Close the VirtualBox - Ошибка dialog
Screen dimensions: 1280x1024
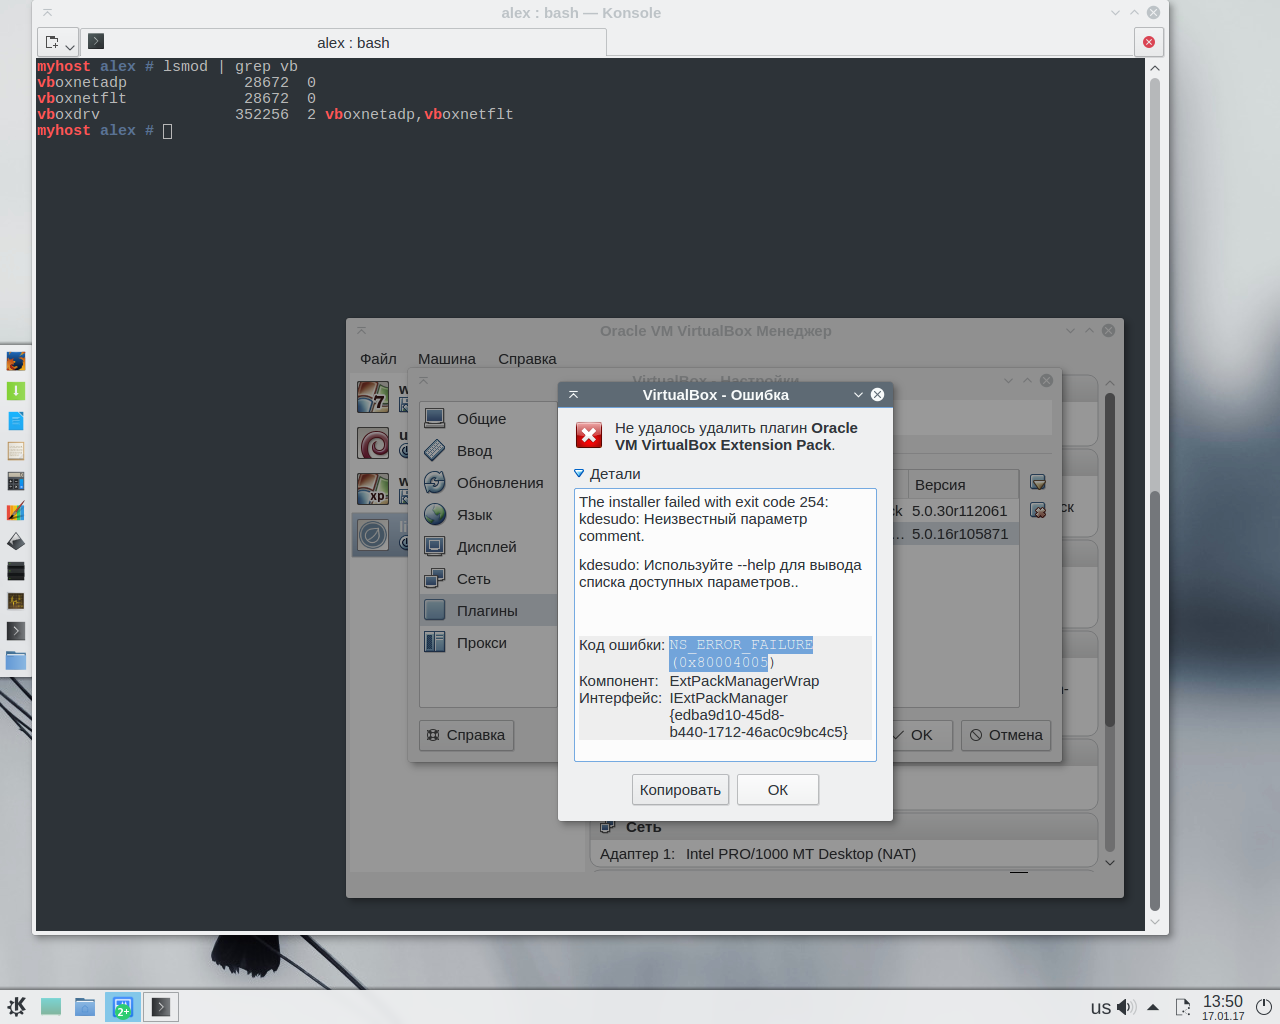click(x=877, y=395)
